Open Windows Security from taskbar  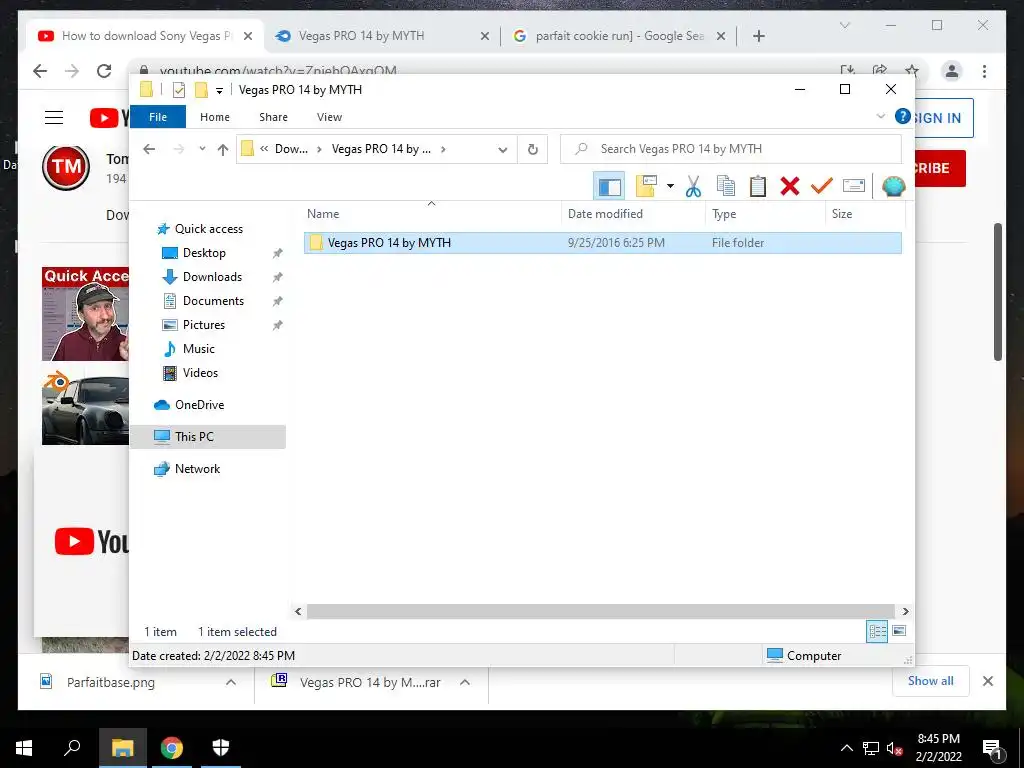coord(221,748)
